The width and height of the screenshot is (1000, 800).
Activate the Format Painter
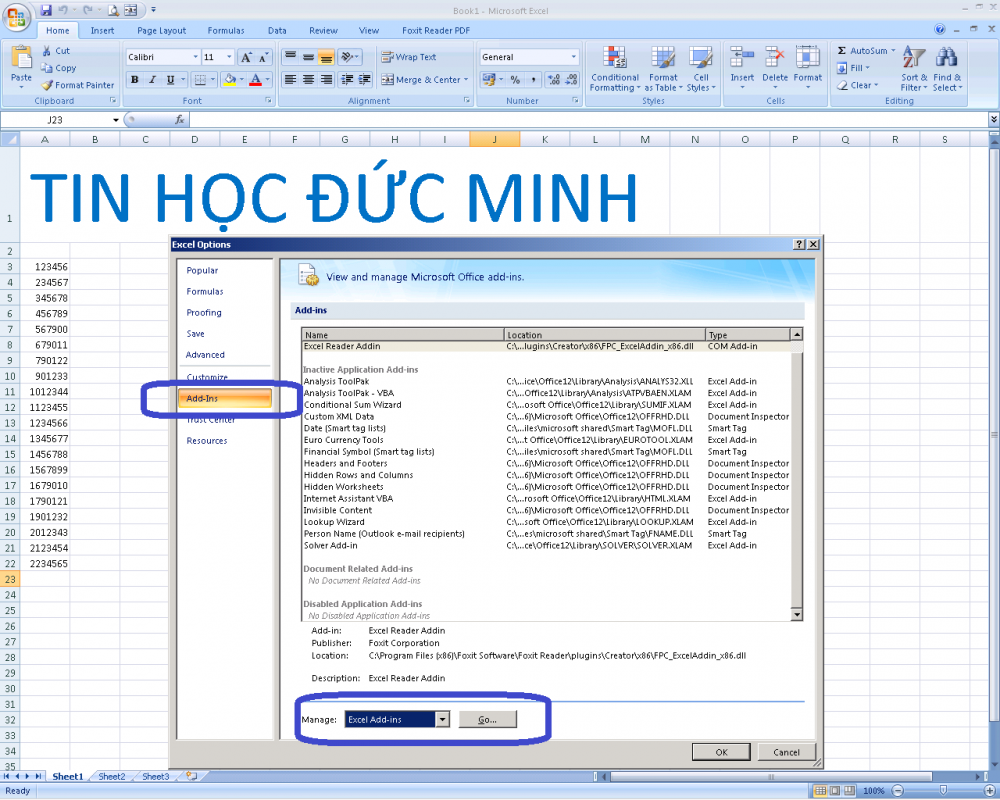pos(78,85)
